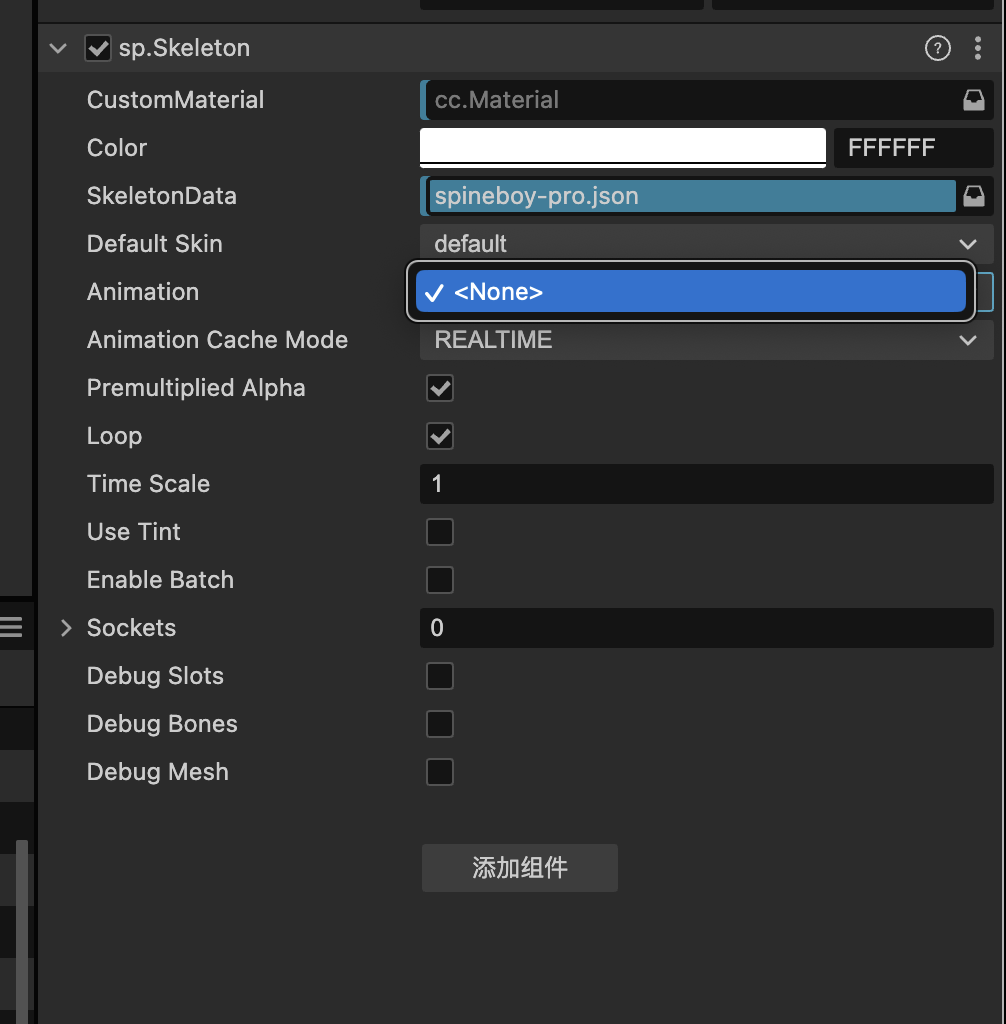This screenshot has height=1024, width=1006.
Task: Expand the Sockets array
Action: 66,628
